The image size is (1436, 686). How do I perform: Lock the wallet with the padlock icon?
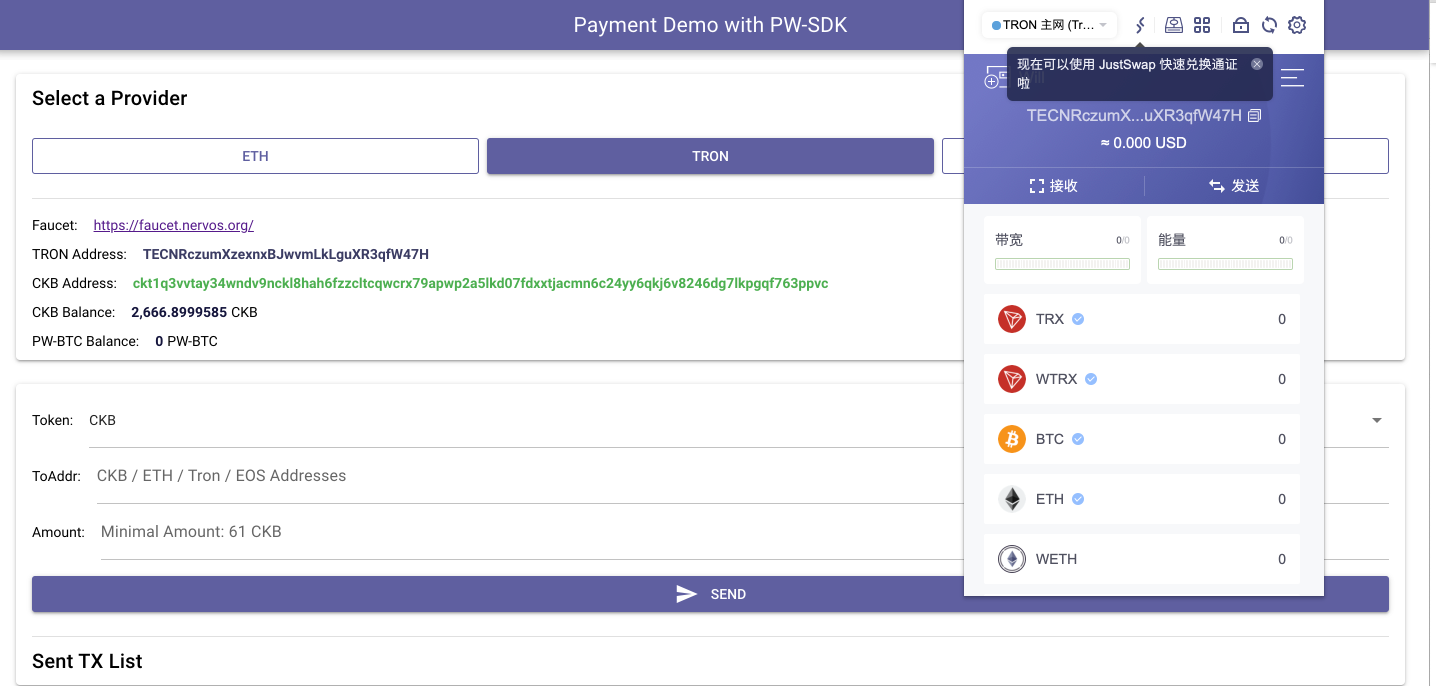1240,25
